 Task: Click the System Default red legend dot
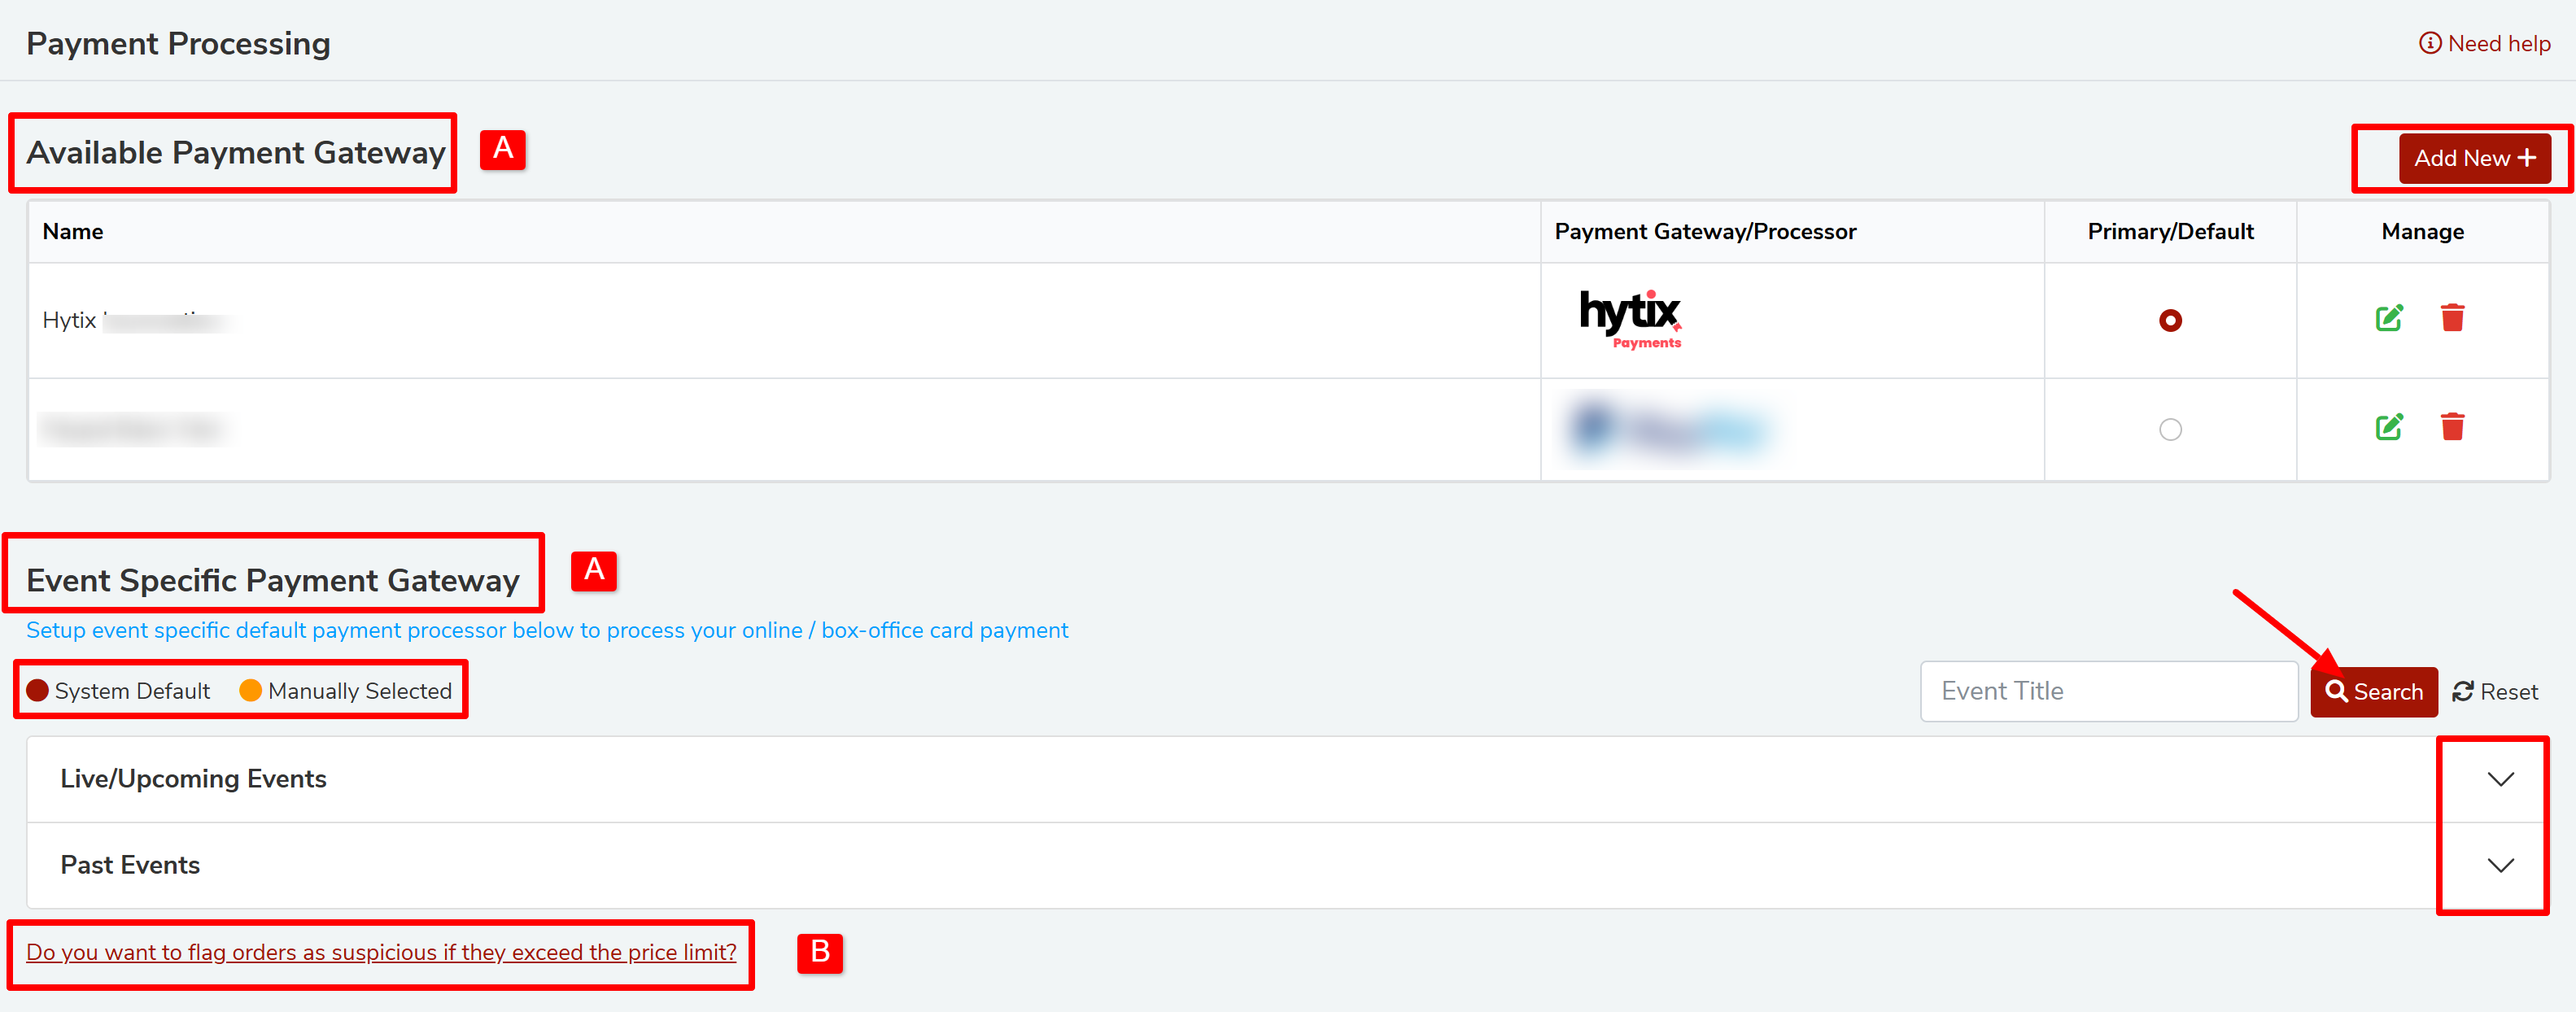37,691
